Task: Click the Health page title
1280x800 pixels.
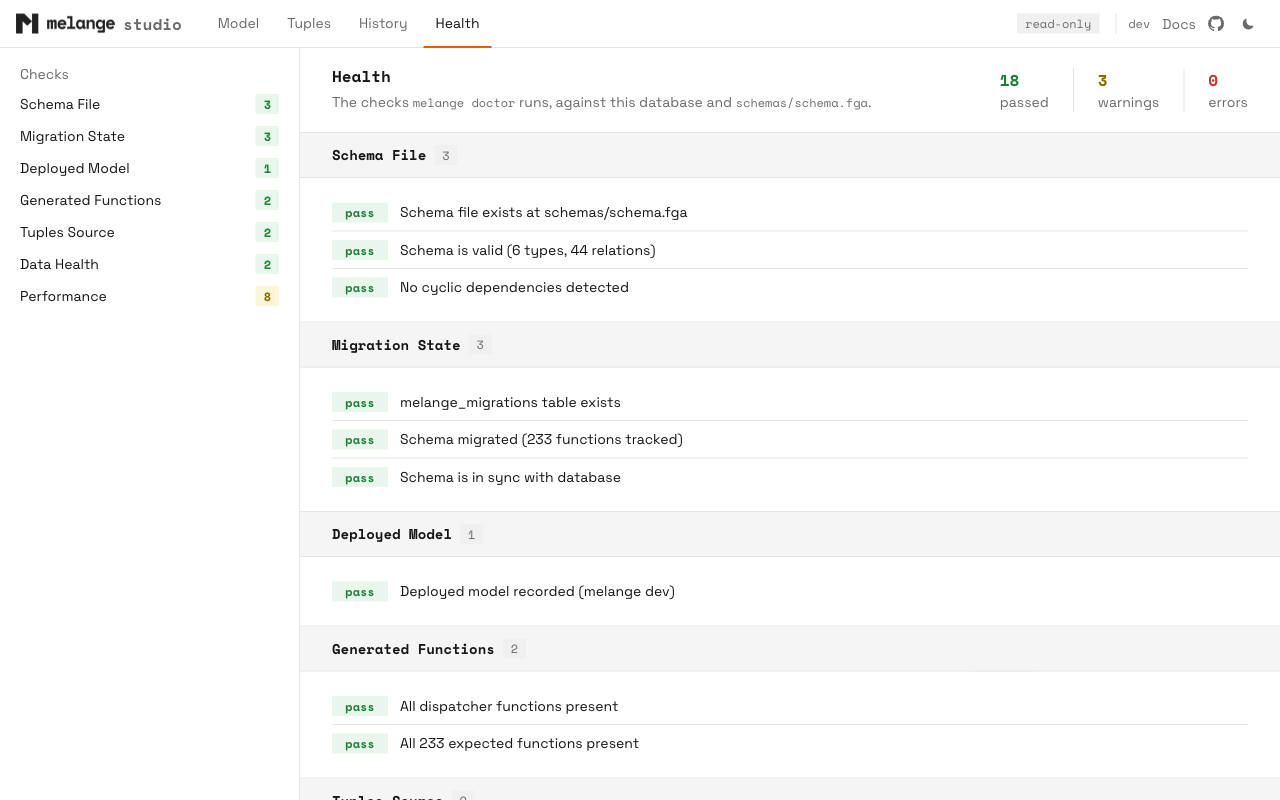Action: pyautogui.click(x=361, y=77)
